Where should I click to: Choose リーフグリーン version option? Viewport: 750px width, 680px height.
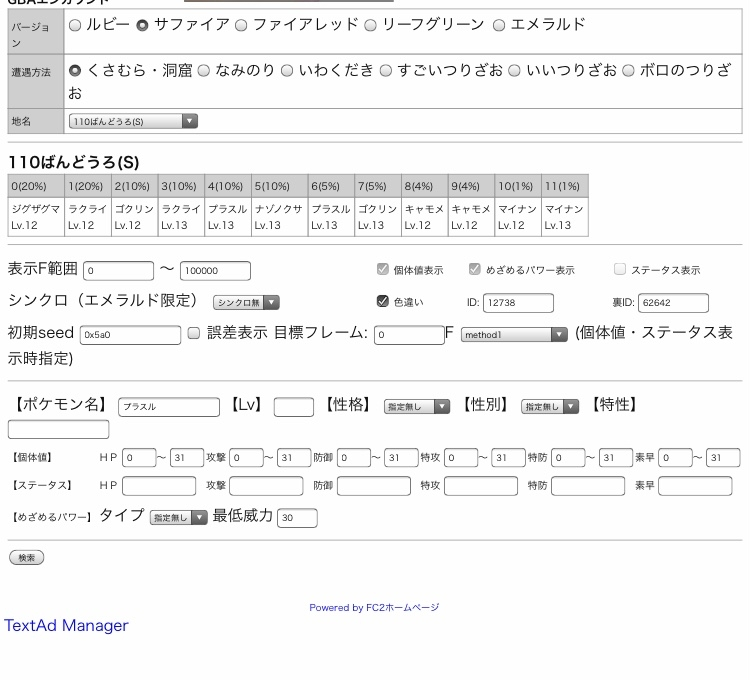pyautogui.click(x=370, y=25)
